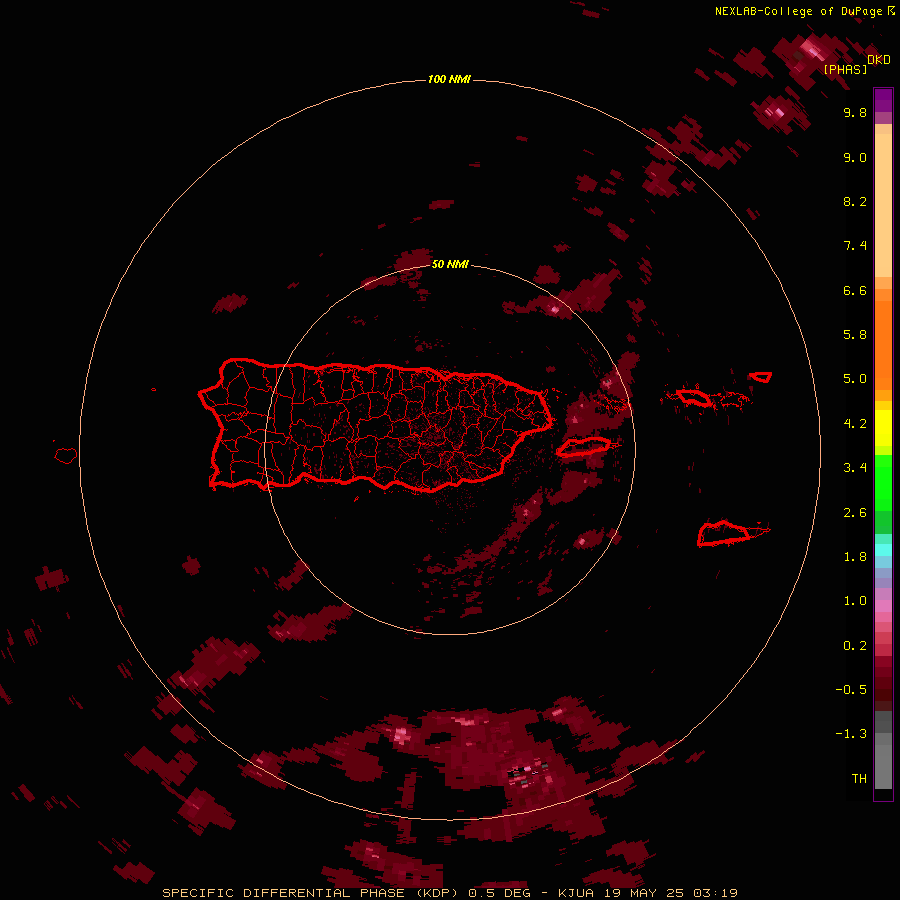The height and width of the screenshot is (900, 900).
Task: Click the purple top band of color bar
Action: (x=883, y=100)
